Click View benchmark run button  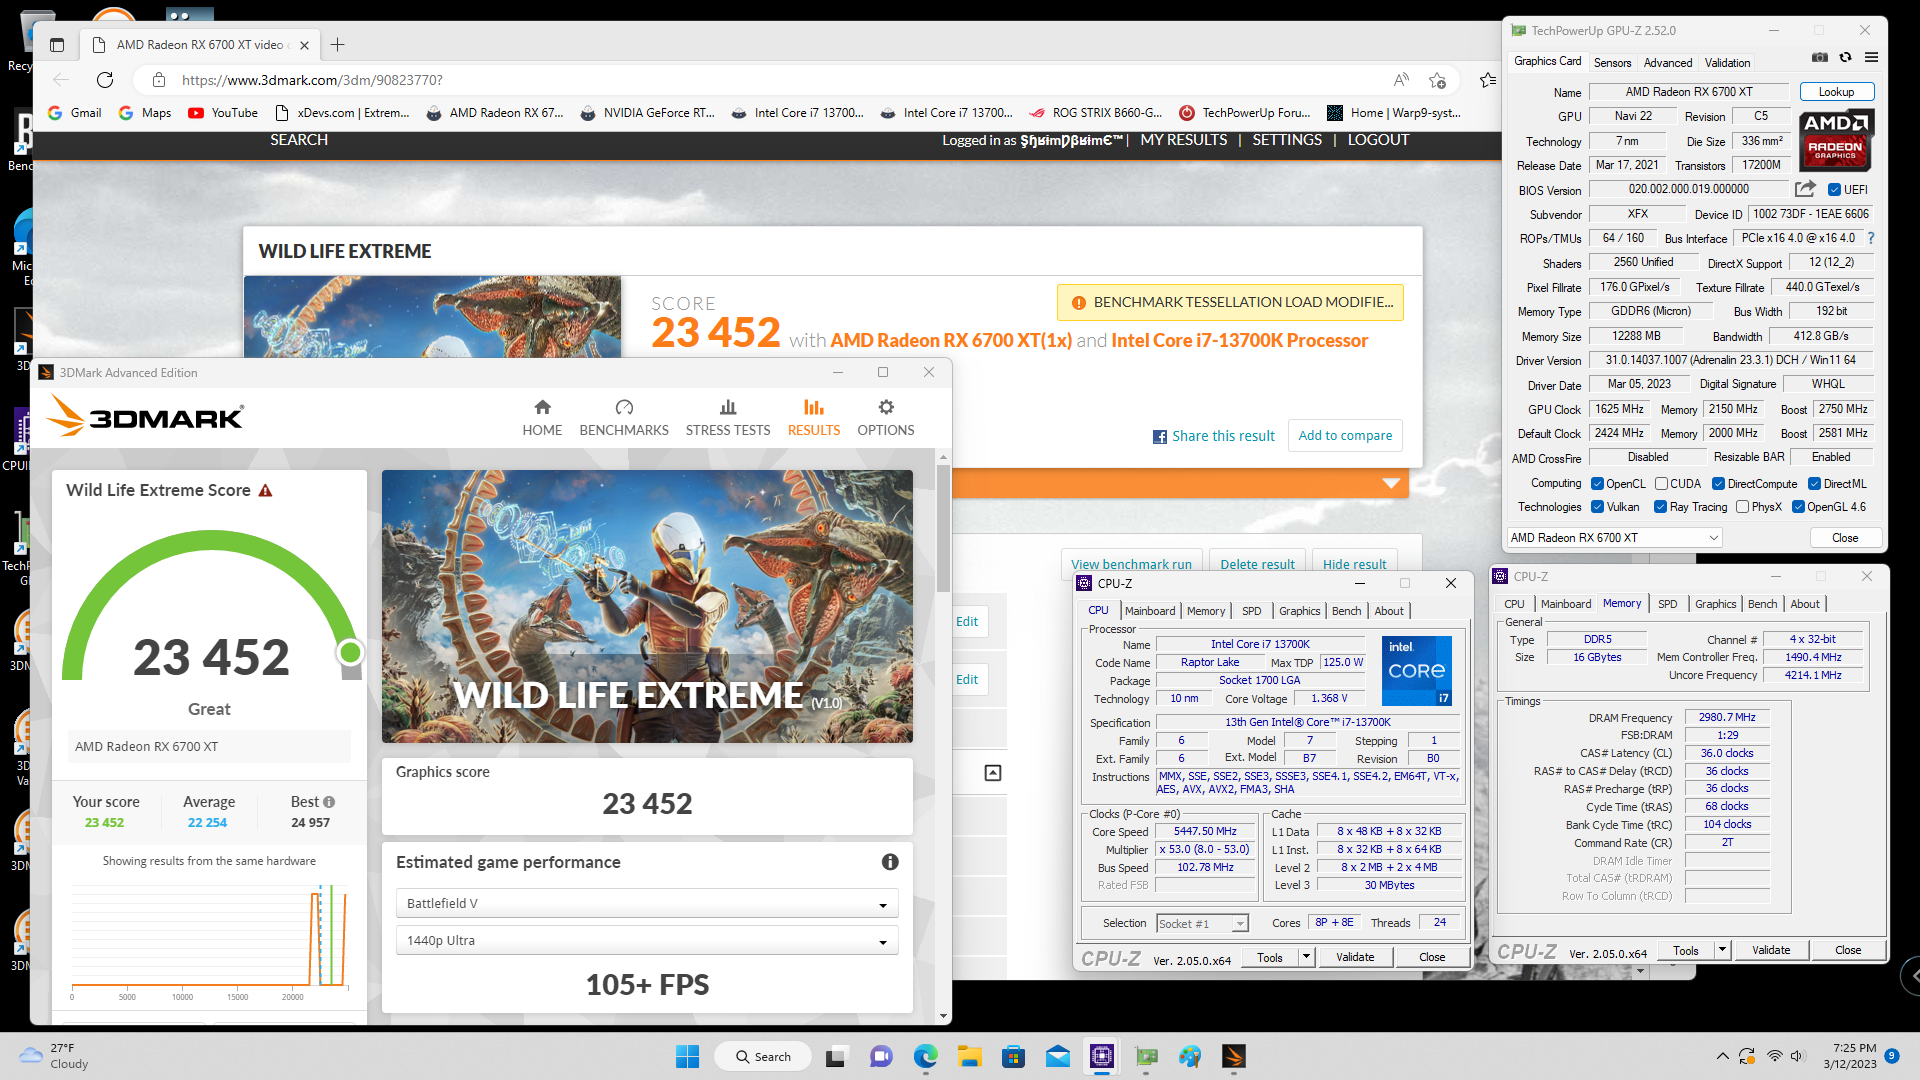click(1131, 564)
